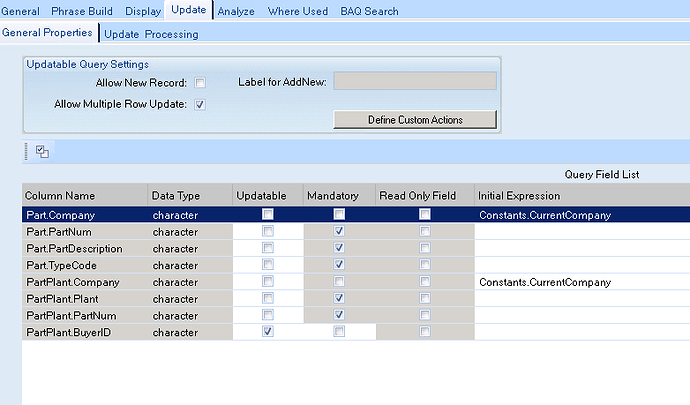
Task: Check Read Only Field for PartPlant.Plant
Action: point(425,298)
